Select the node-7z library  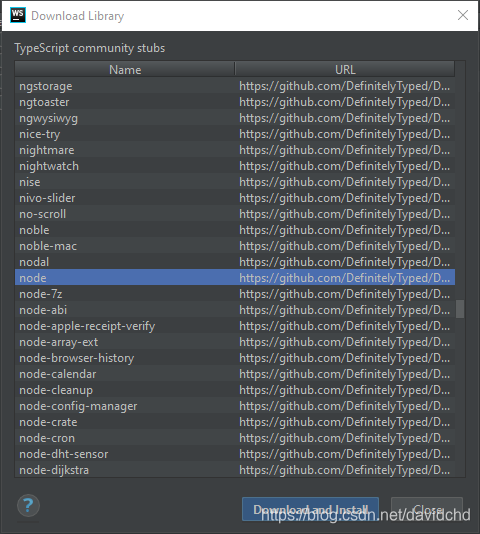[x=235, y=294]
